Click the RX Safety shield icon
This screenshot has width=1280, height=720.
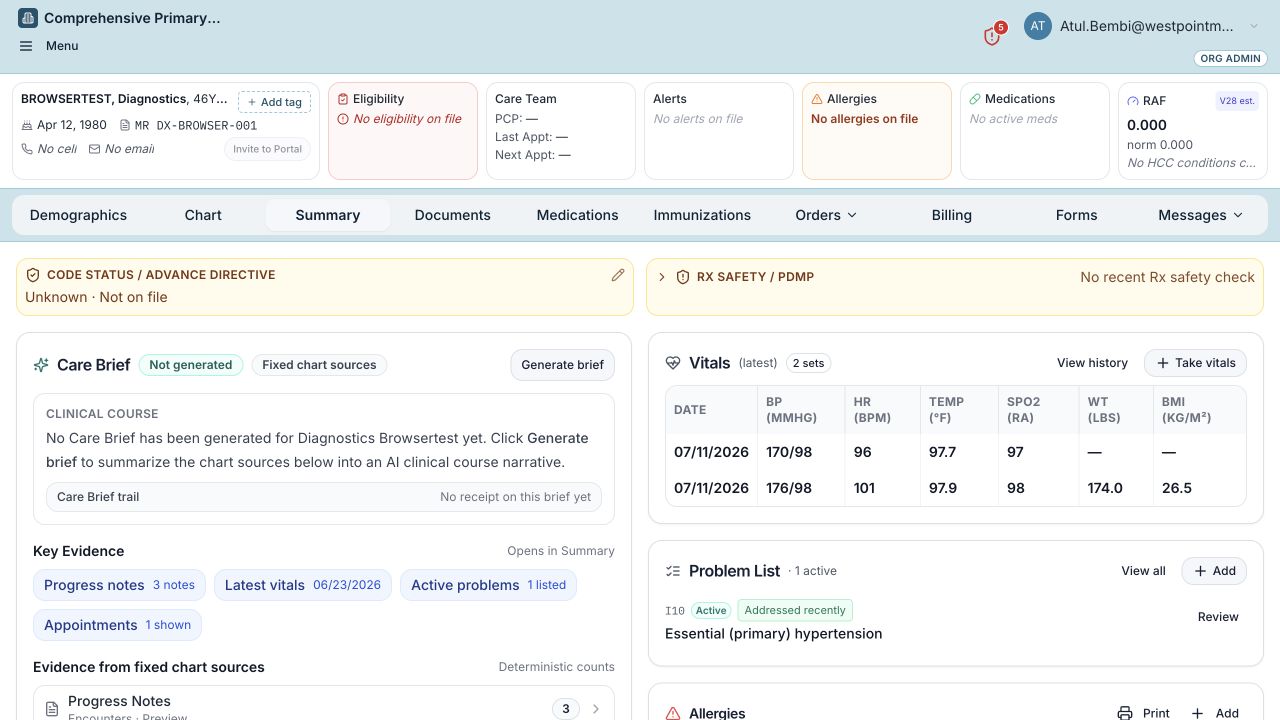(683, 277)
